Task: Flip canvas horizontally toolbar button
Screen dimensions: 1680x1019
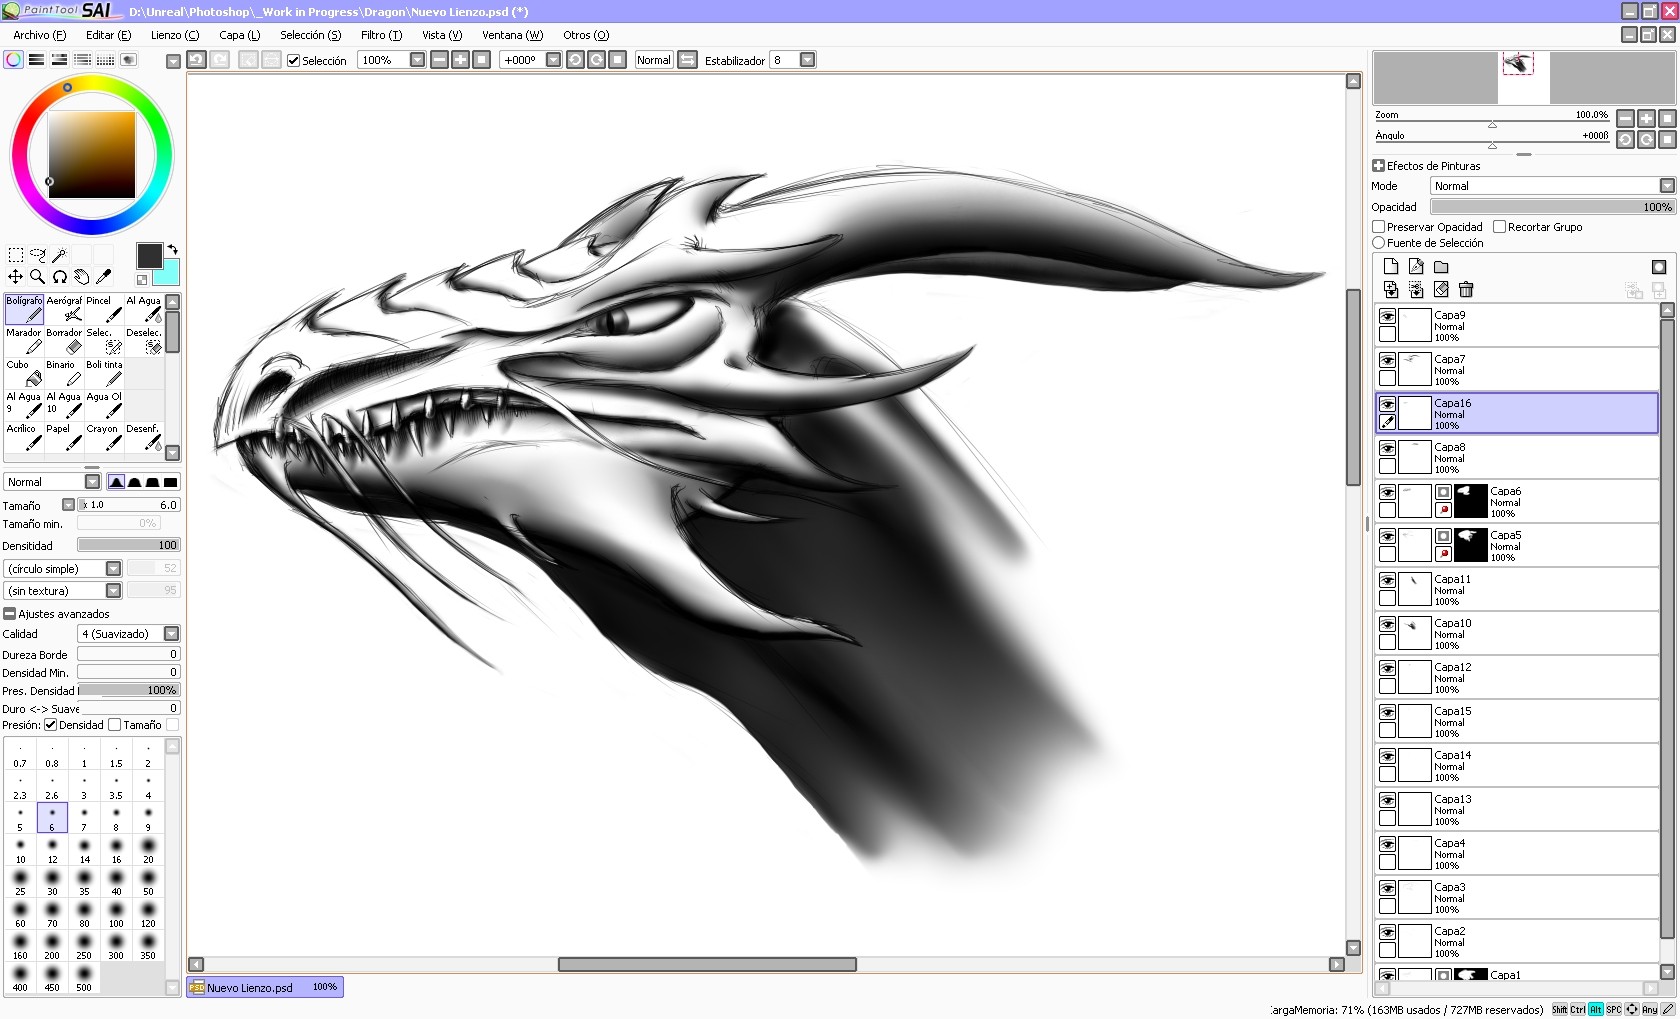Action: click(687, 60)
